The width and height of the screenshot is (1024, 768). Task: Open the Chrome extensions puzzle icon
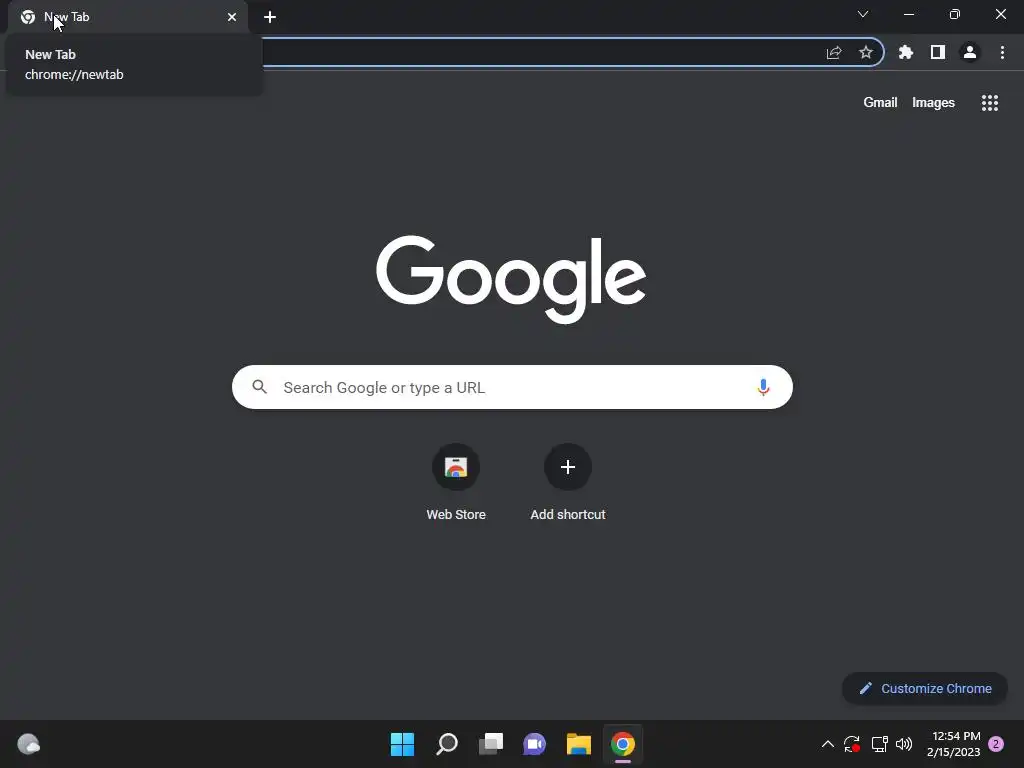(905, 52)
